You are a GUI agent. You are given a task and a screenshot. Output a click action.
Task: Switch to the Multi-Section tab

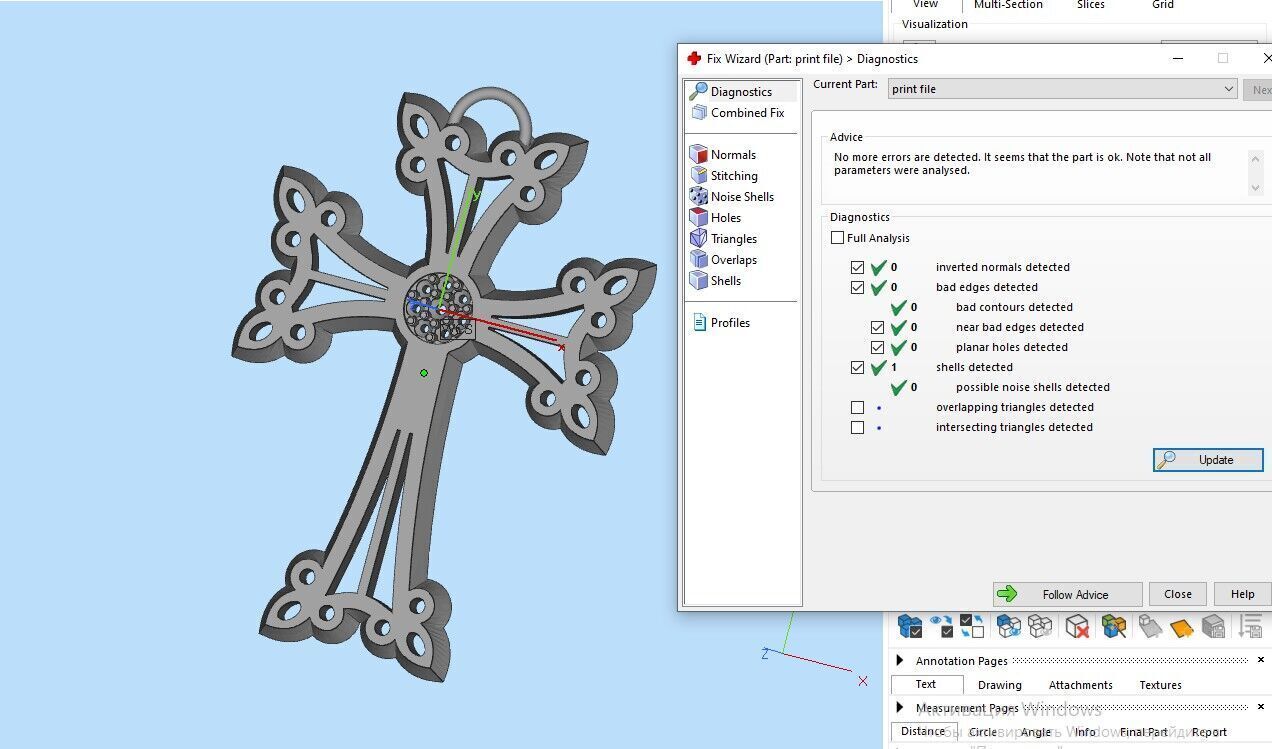1009,5
